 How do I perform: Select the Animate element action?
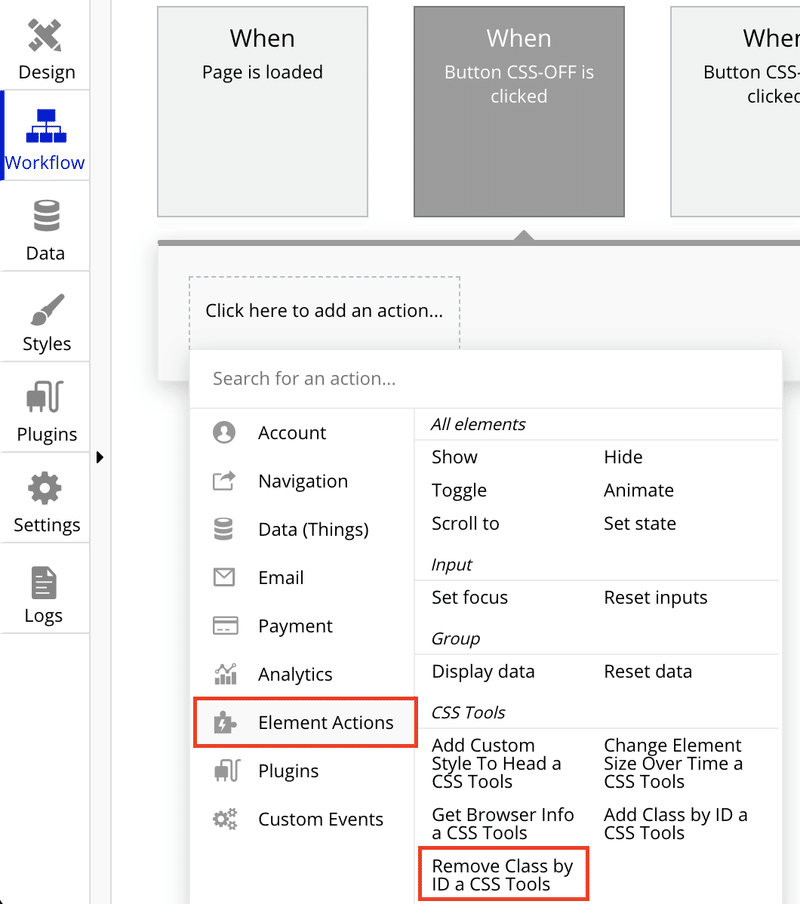click(x=639, y=490)
